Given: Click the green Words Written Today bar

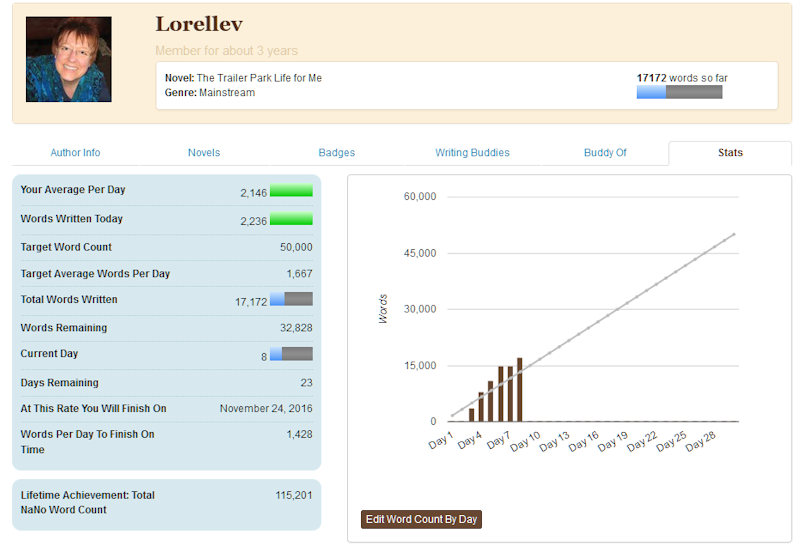Looking at the screenshot, I should pos(291,219).
